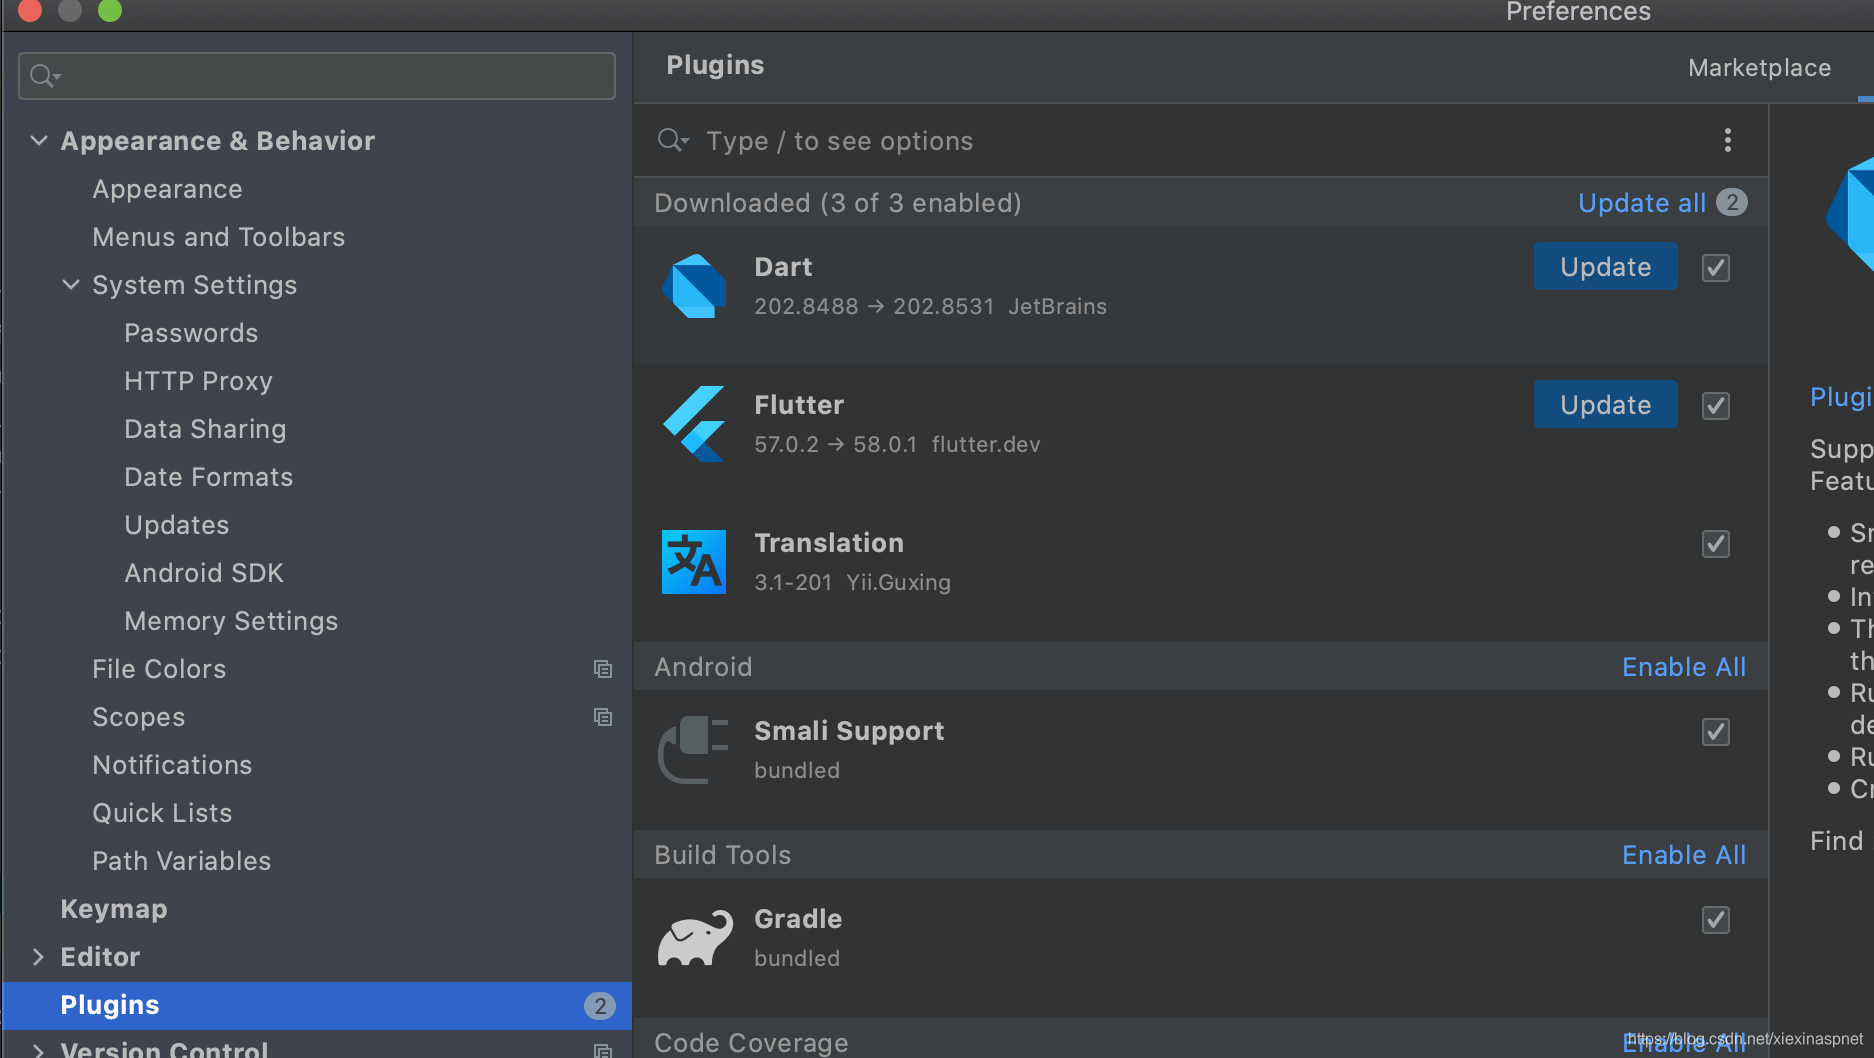
Task: Click the Dart version 202.8488 → 202.8531 text
Action: [x=874, y=306]
